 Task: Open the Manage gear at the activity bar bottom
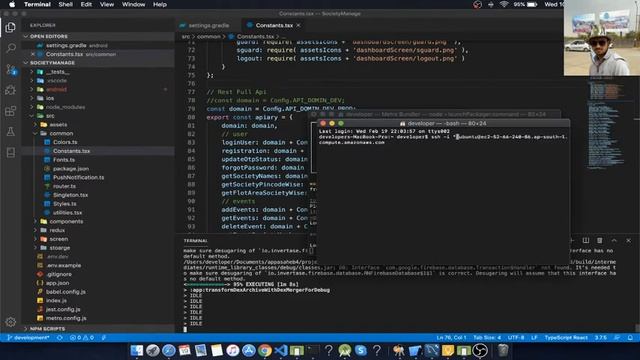(x=11, y=322)
